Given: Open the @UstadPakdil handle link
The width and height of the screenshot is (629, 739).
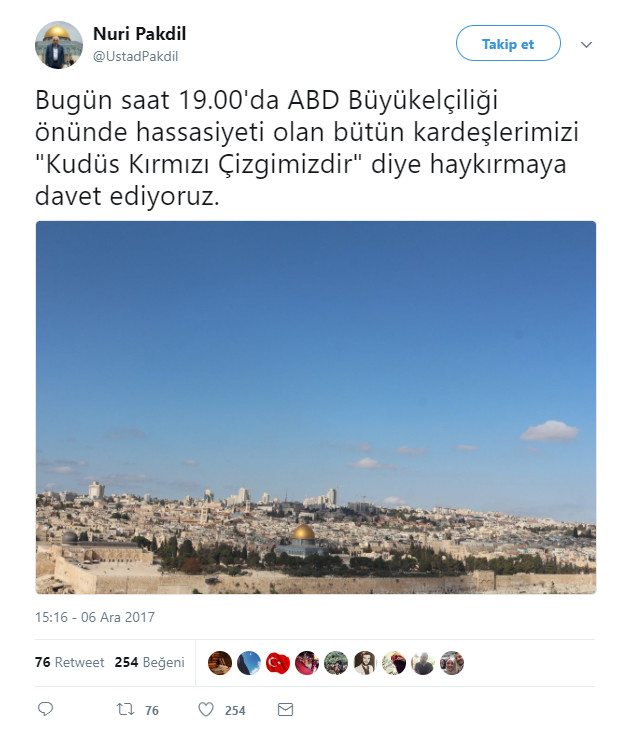Looking at the screenshot, I should coord(136,57).
